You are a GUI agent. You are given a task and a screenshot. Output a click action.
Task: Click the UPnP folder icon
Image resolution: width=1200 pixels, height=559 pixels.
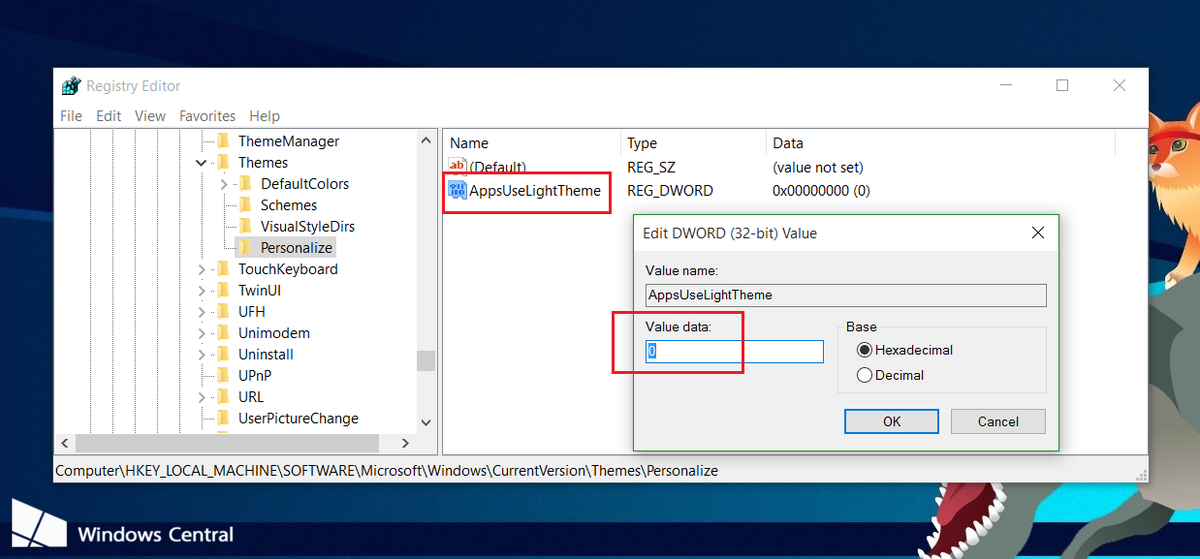click(223, 376)
